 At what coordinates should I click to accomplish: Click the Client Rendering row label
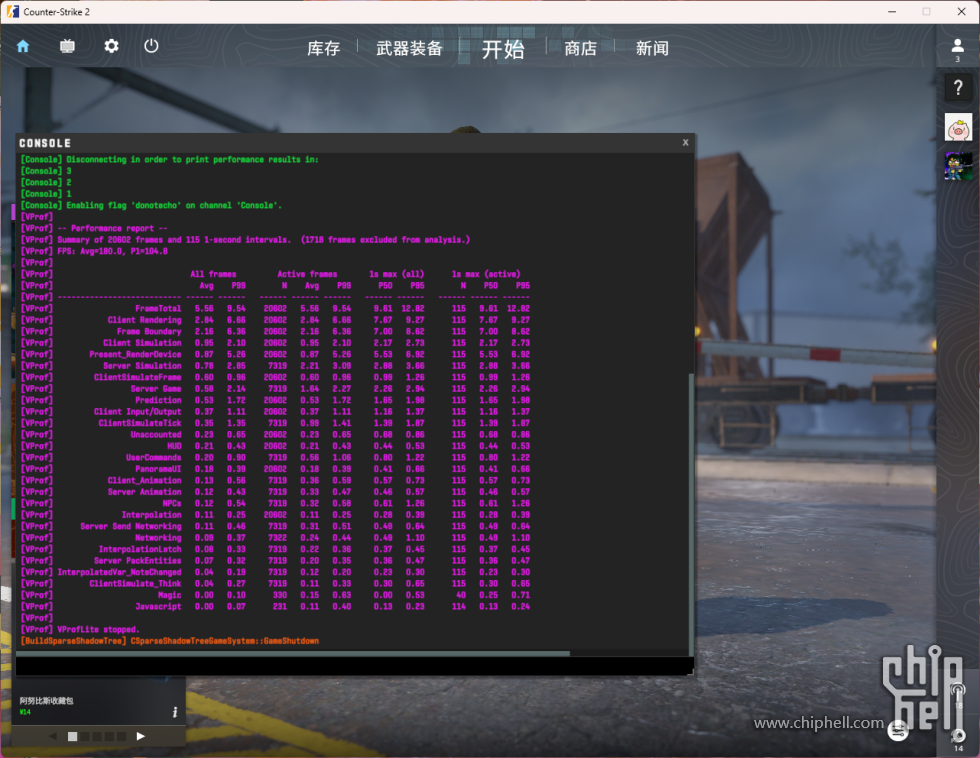[x=144, y=320]
